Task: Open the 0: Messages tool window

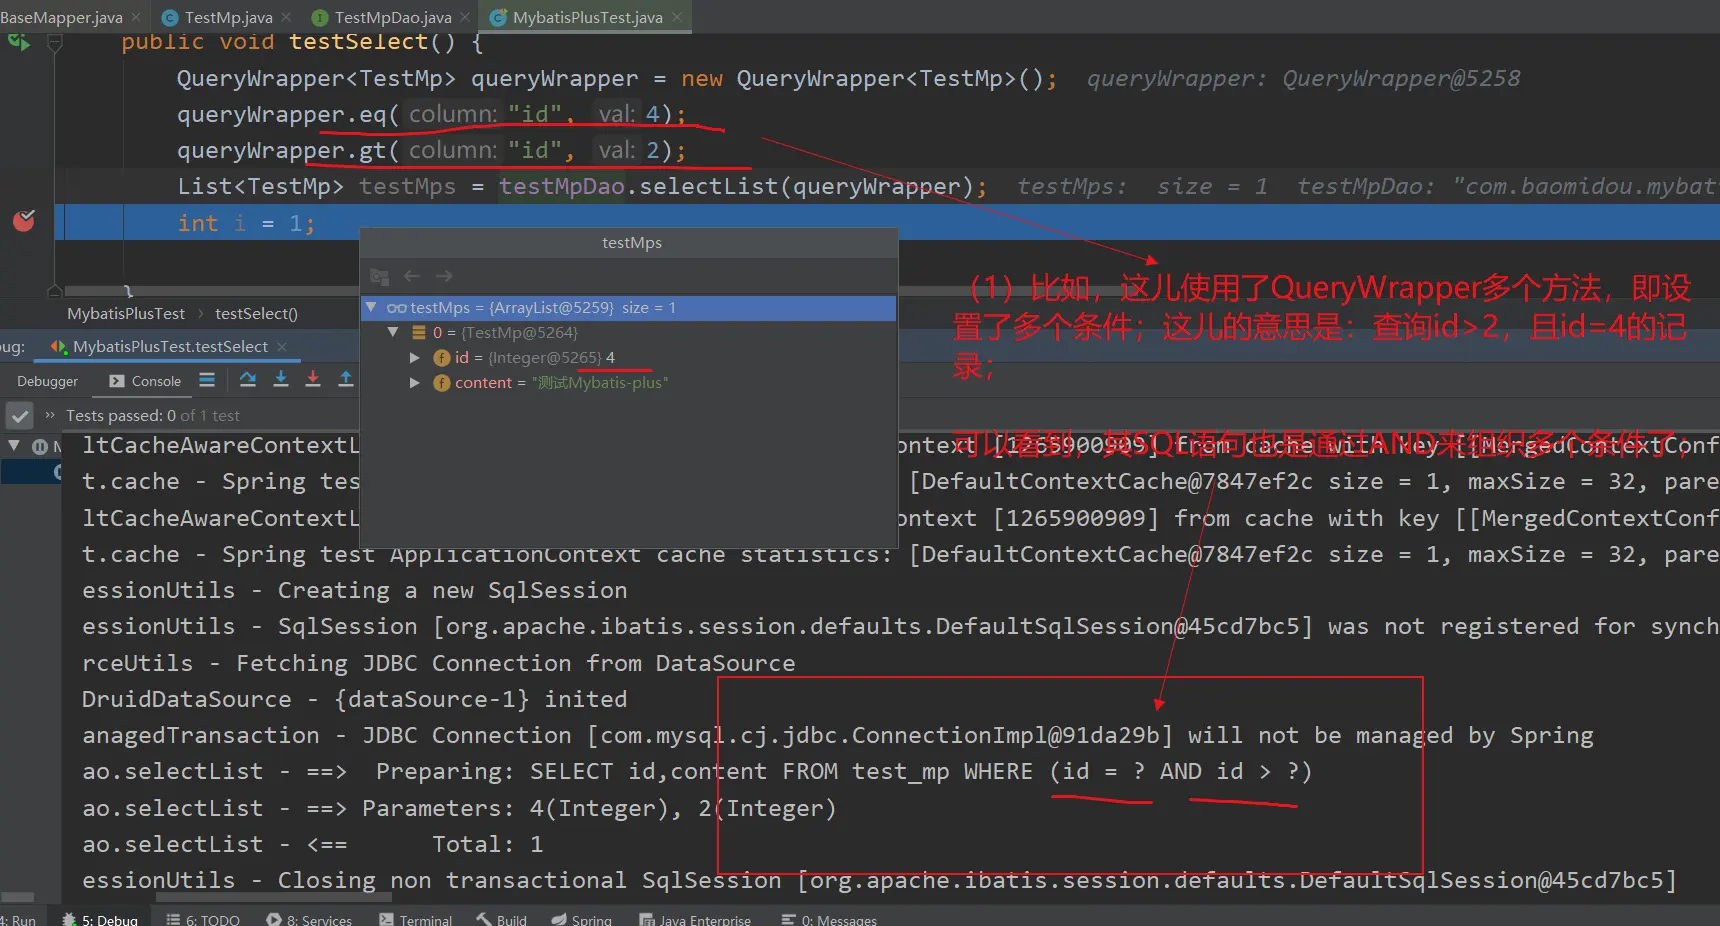Action: (x=829, y=919)
